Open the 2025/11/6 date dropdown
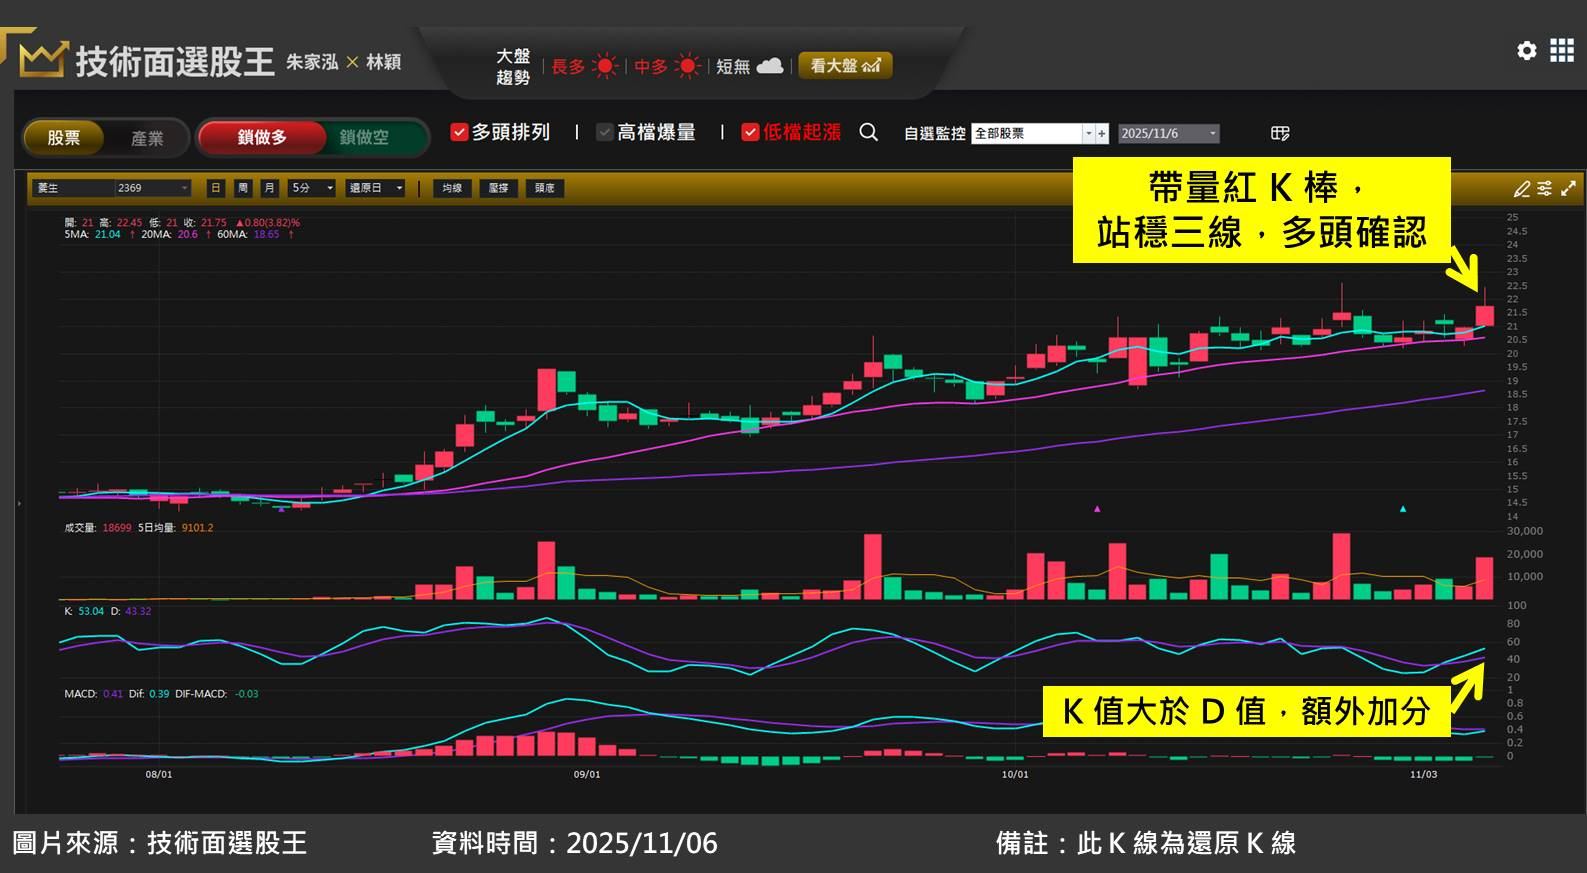This screenshot has height=873, width=1587. (1168, 133)
